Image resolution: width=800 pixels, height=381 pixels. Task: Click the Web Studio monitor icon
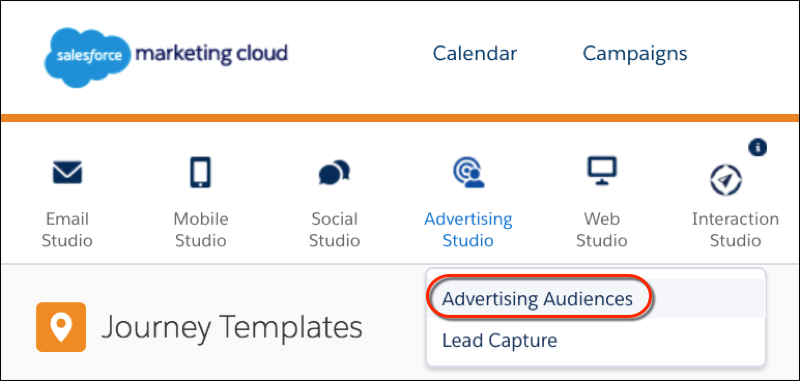click(x=602, y=170)
